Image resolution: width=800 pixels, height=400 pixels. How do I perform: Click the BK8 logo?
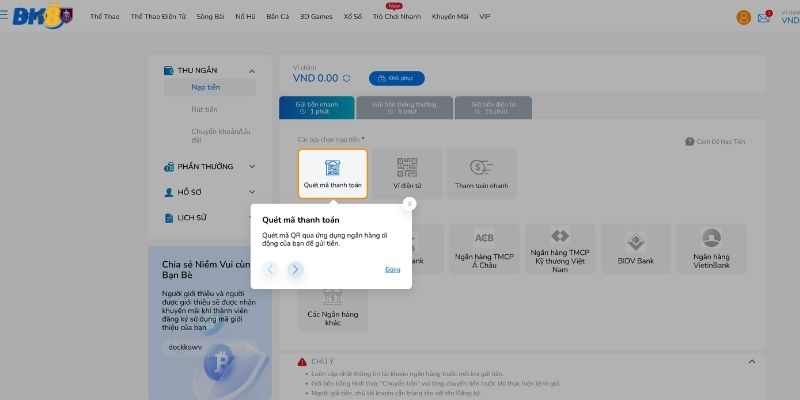point(43,15)
